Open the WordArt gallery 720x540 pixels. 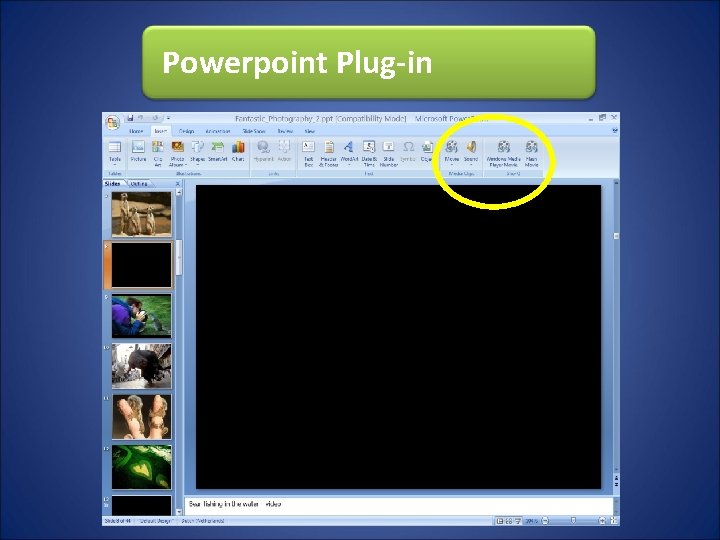349,154
